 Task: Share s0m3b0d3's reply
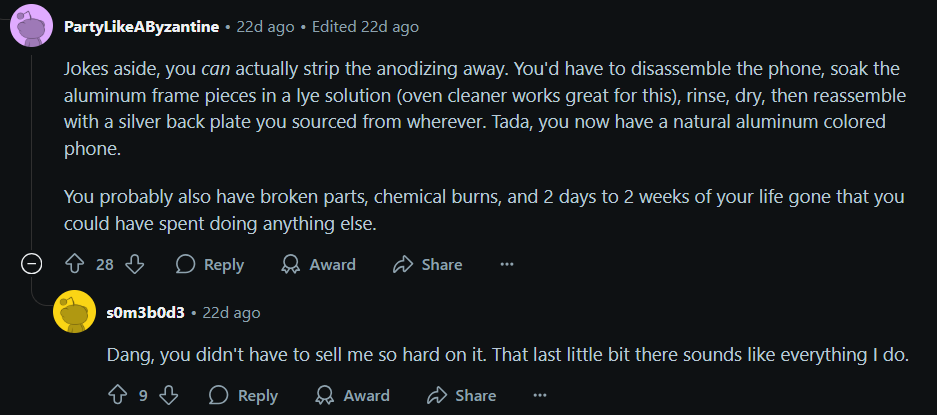click(462, 395)
